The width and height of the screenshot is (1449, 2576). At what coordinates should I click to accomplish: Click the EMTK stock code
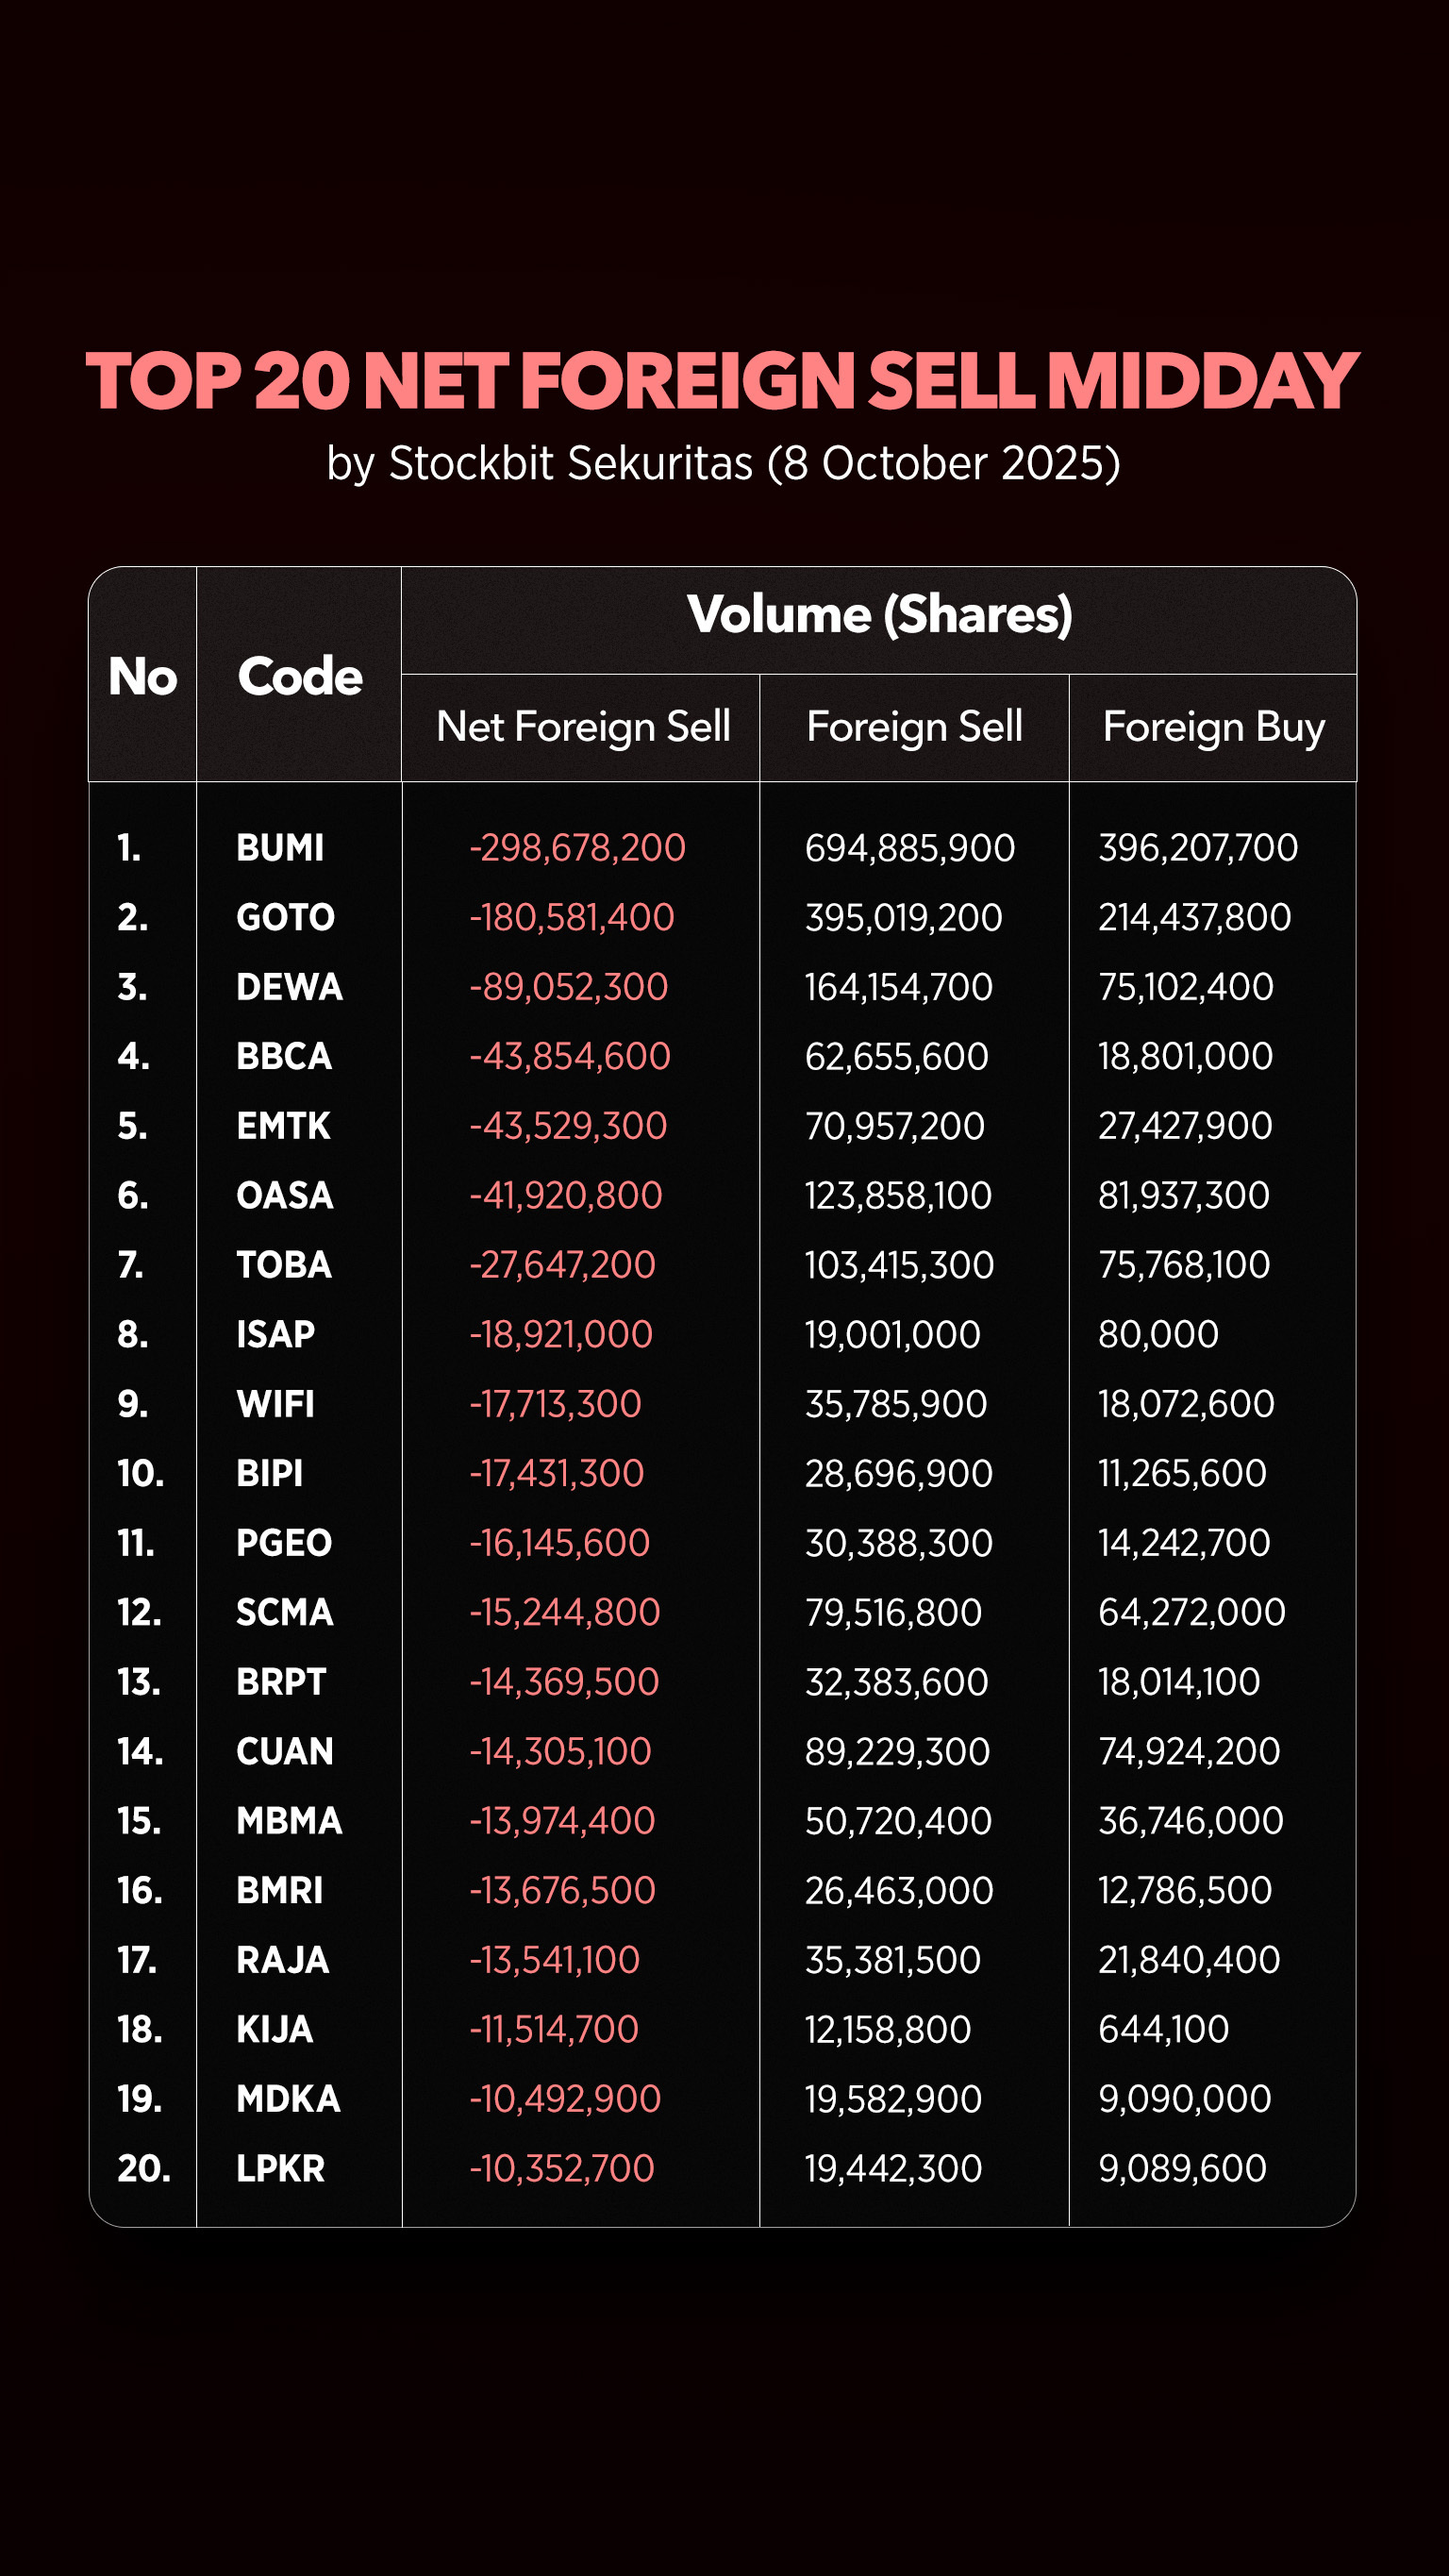(x=283, y=1126)
